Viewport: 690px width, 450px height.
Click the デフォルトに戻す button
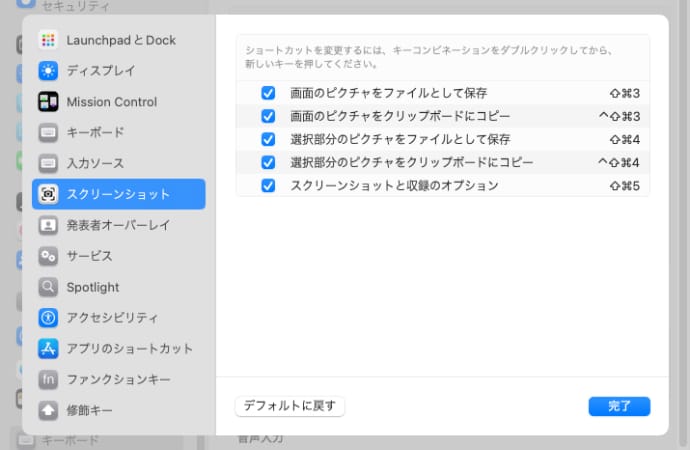click(290, 406)
